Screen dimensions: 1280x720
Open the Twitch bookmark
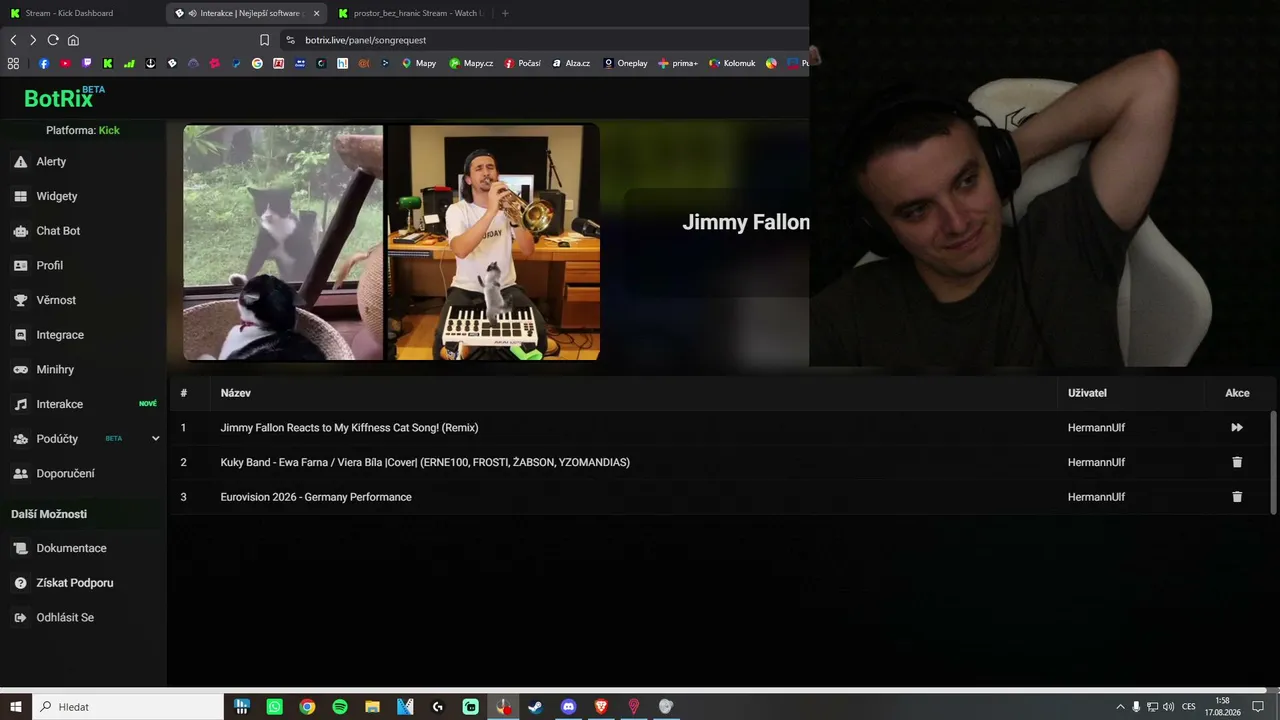tap(86, 63)
